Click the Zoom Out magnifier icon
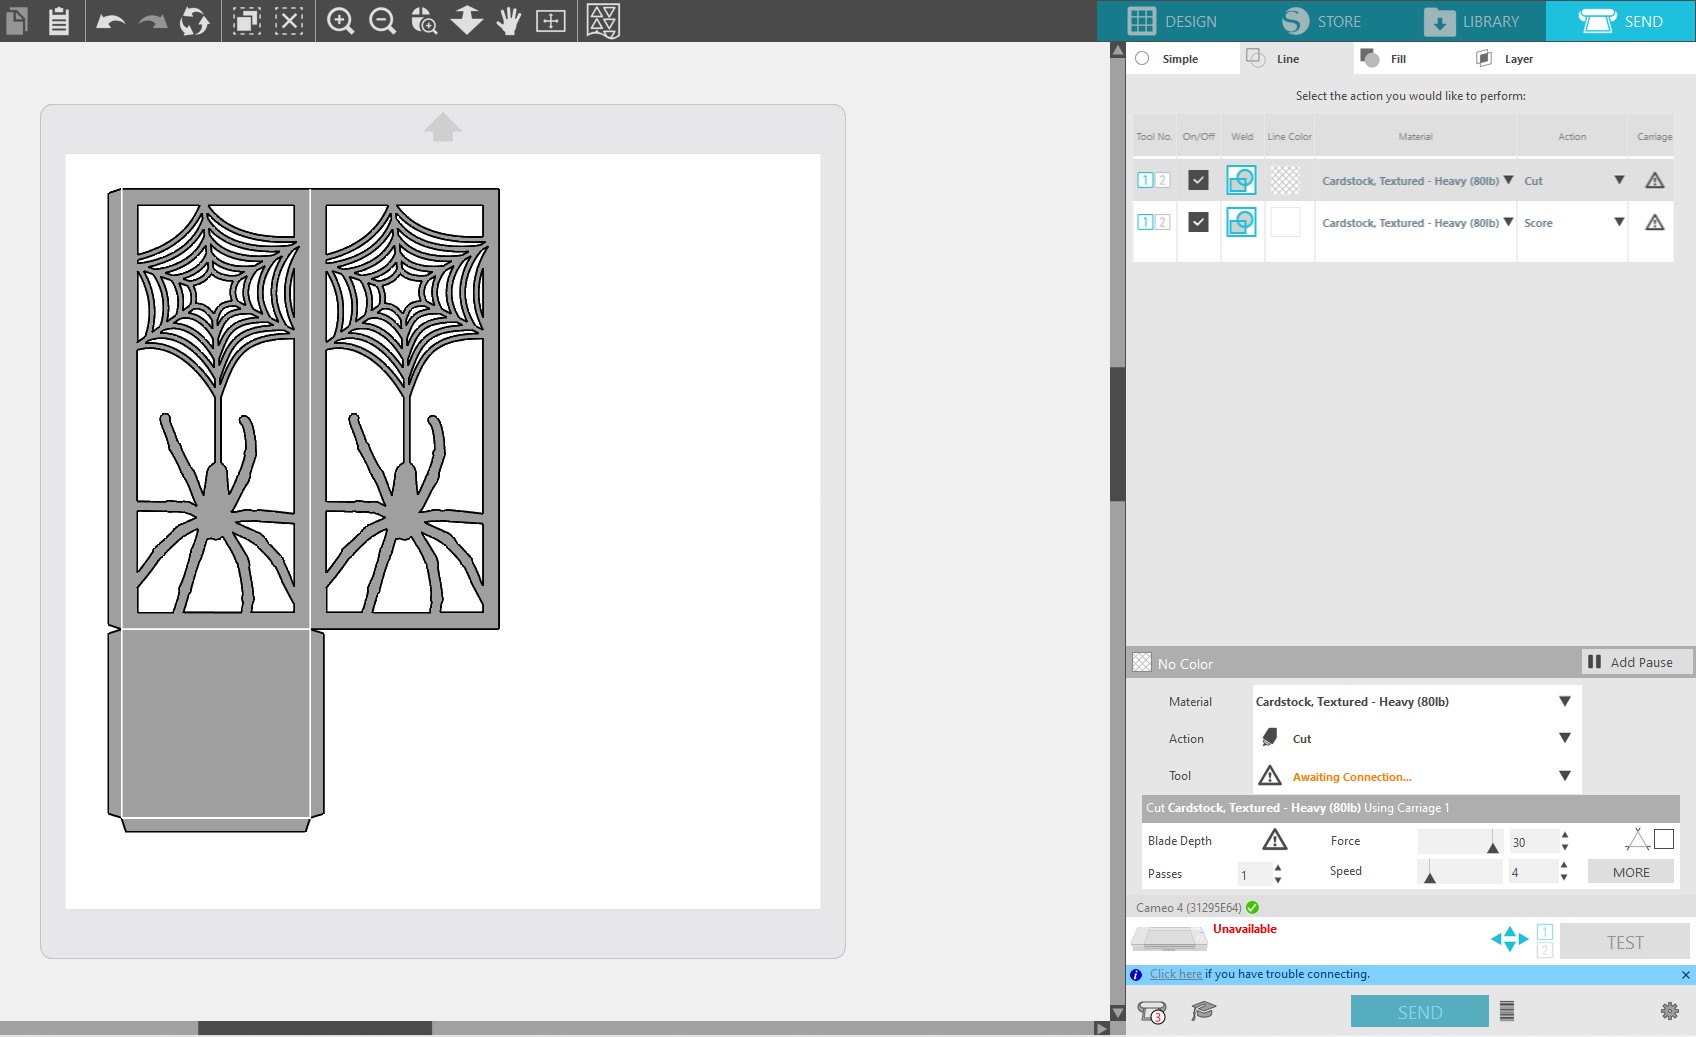This screenshot has width=1696, height=1037. coord(382,21)
